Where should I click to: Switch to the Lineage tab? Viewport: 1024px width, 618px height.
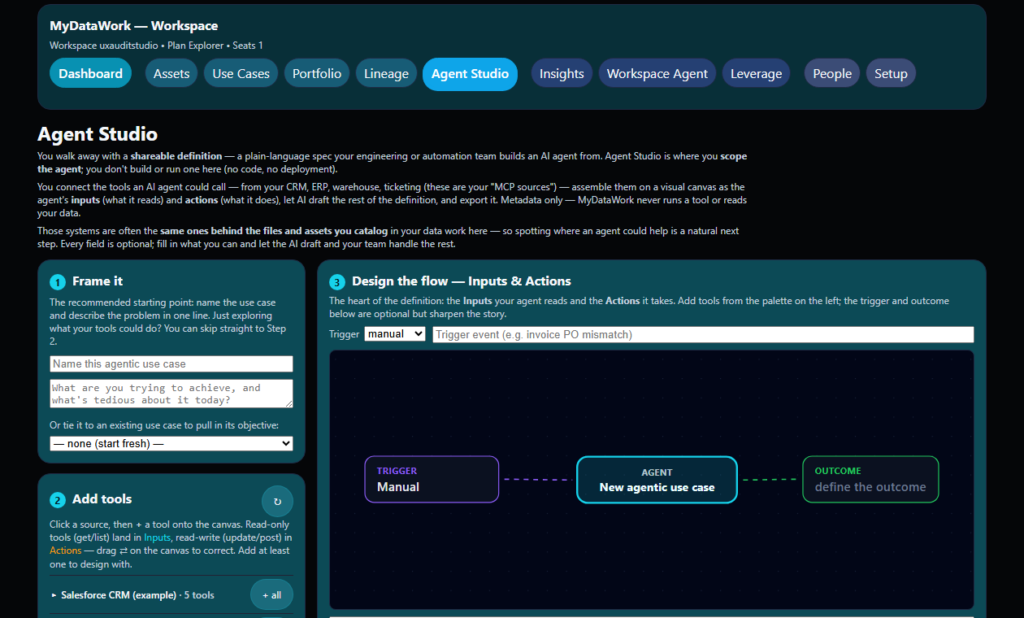pos(386,74)
